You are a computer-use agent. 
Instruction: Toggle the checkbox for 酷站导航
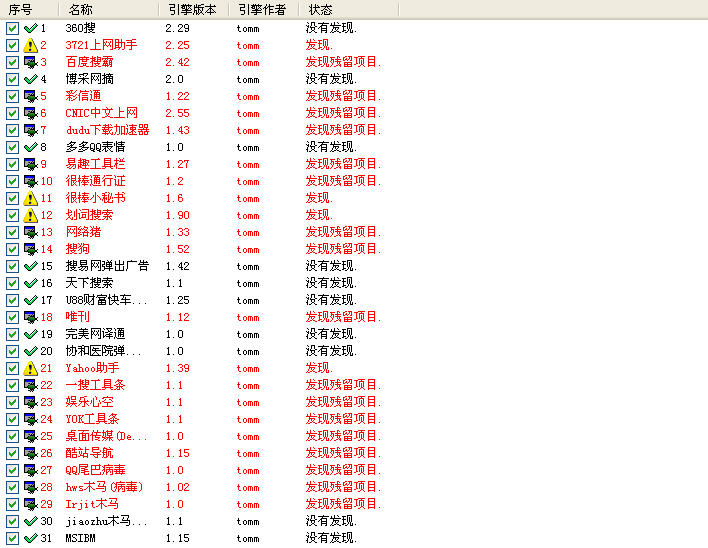(12, 453)
